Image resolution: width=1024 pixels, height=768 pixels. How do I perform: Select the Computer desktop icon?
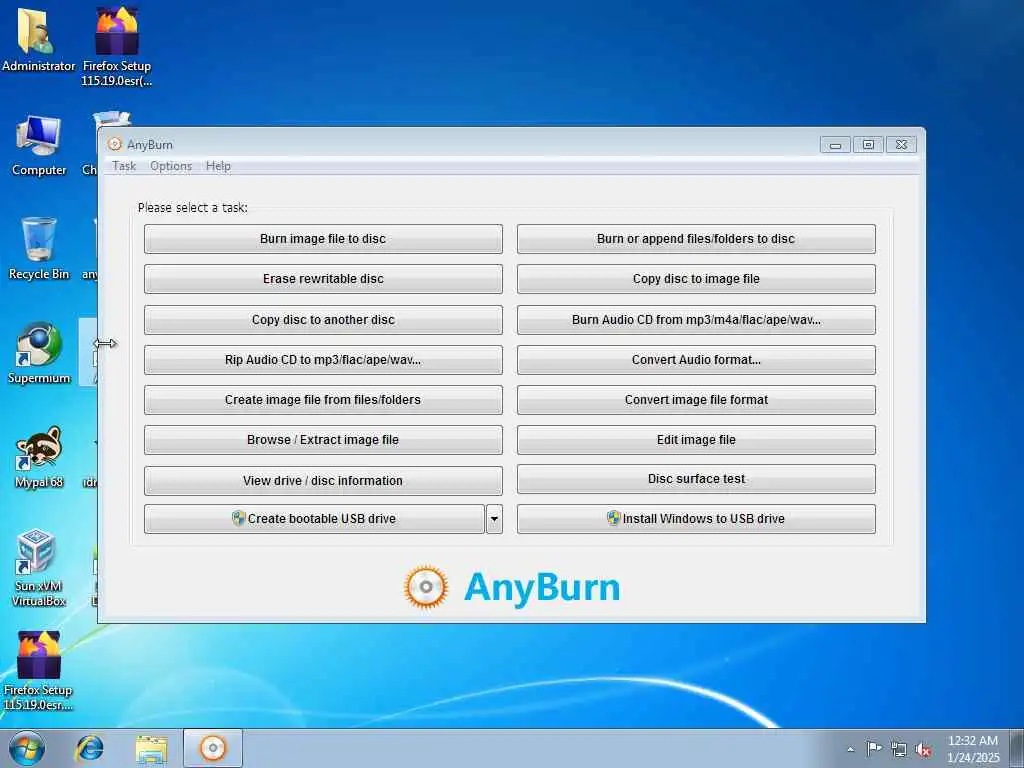[39, 145]
